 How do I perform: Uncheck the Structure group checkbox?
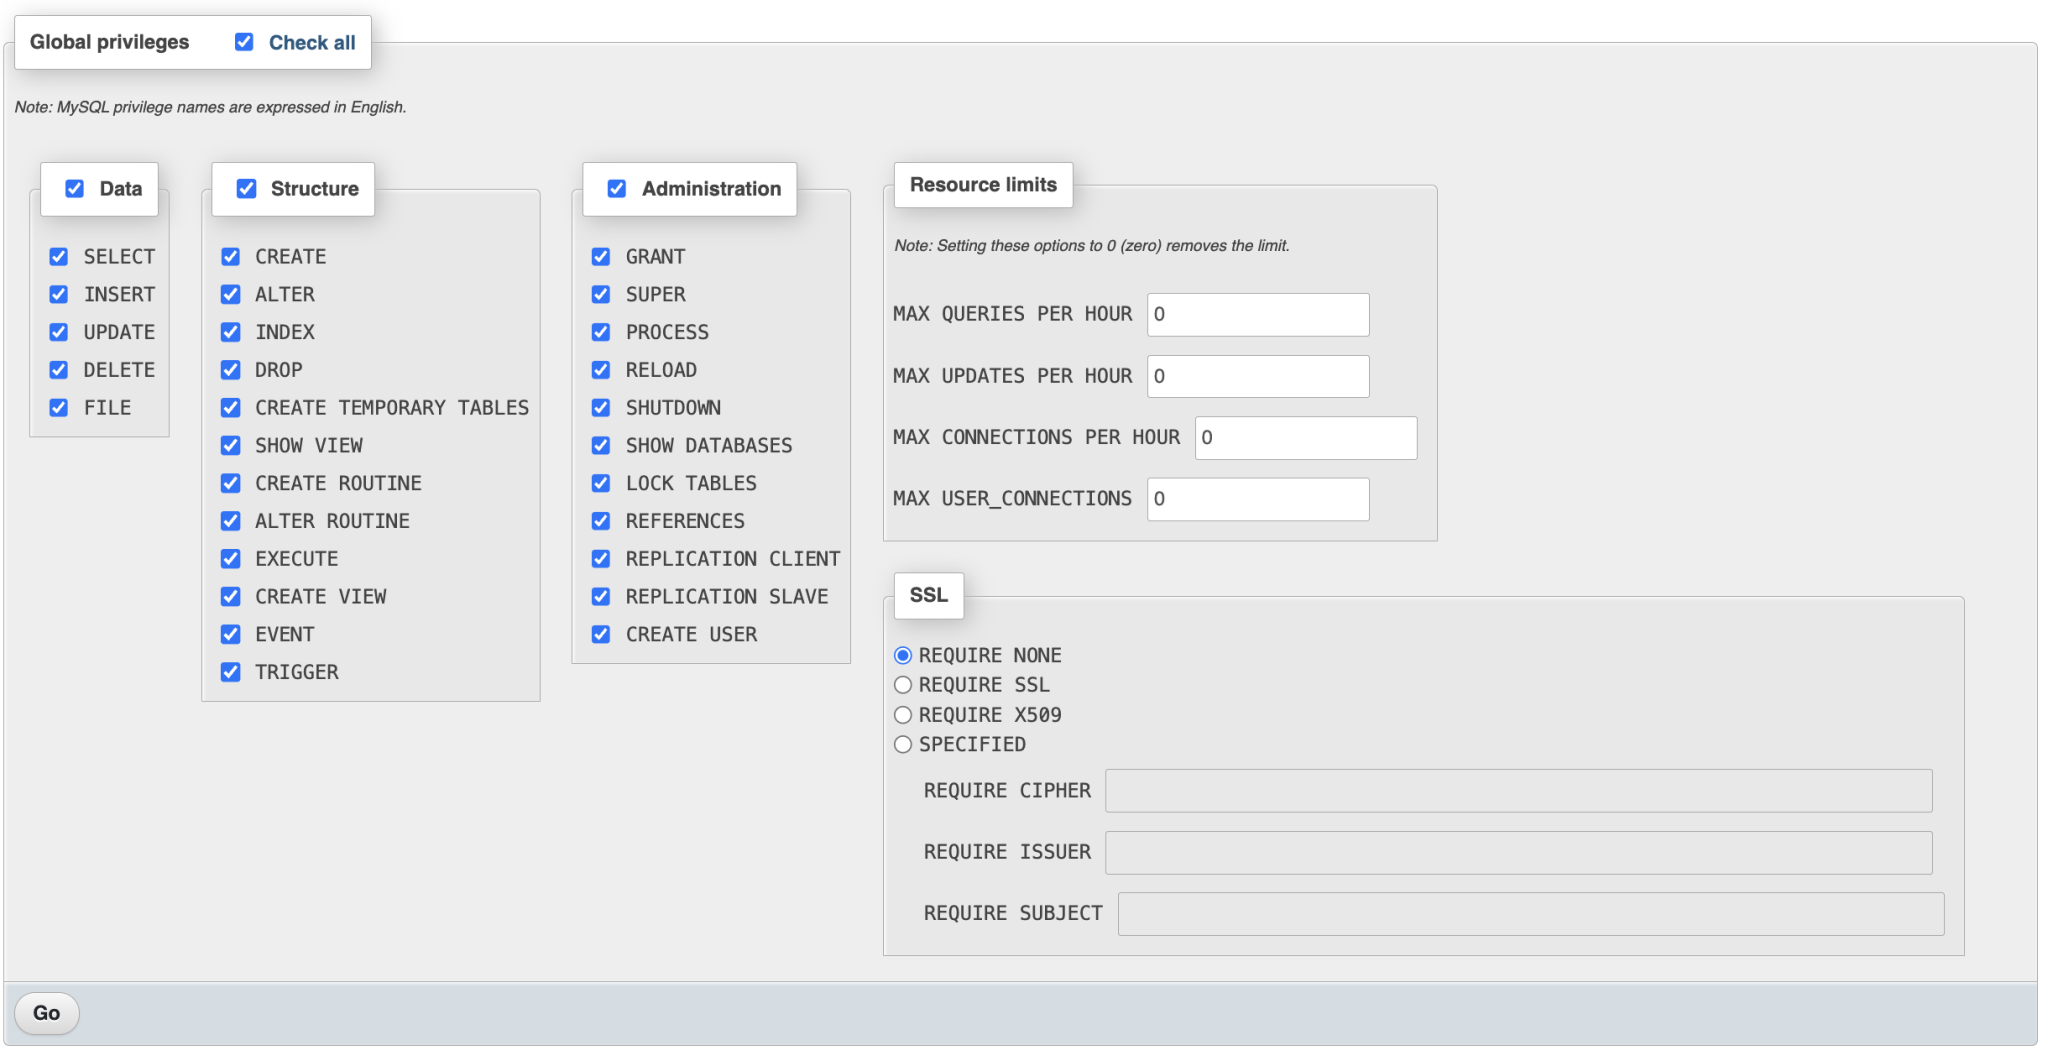tap(246, 188)
